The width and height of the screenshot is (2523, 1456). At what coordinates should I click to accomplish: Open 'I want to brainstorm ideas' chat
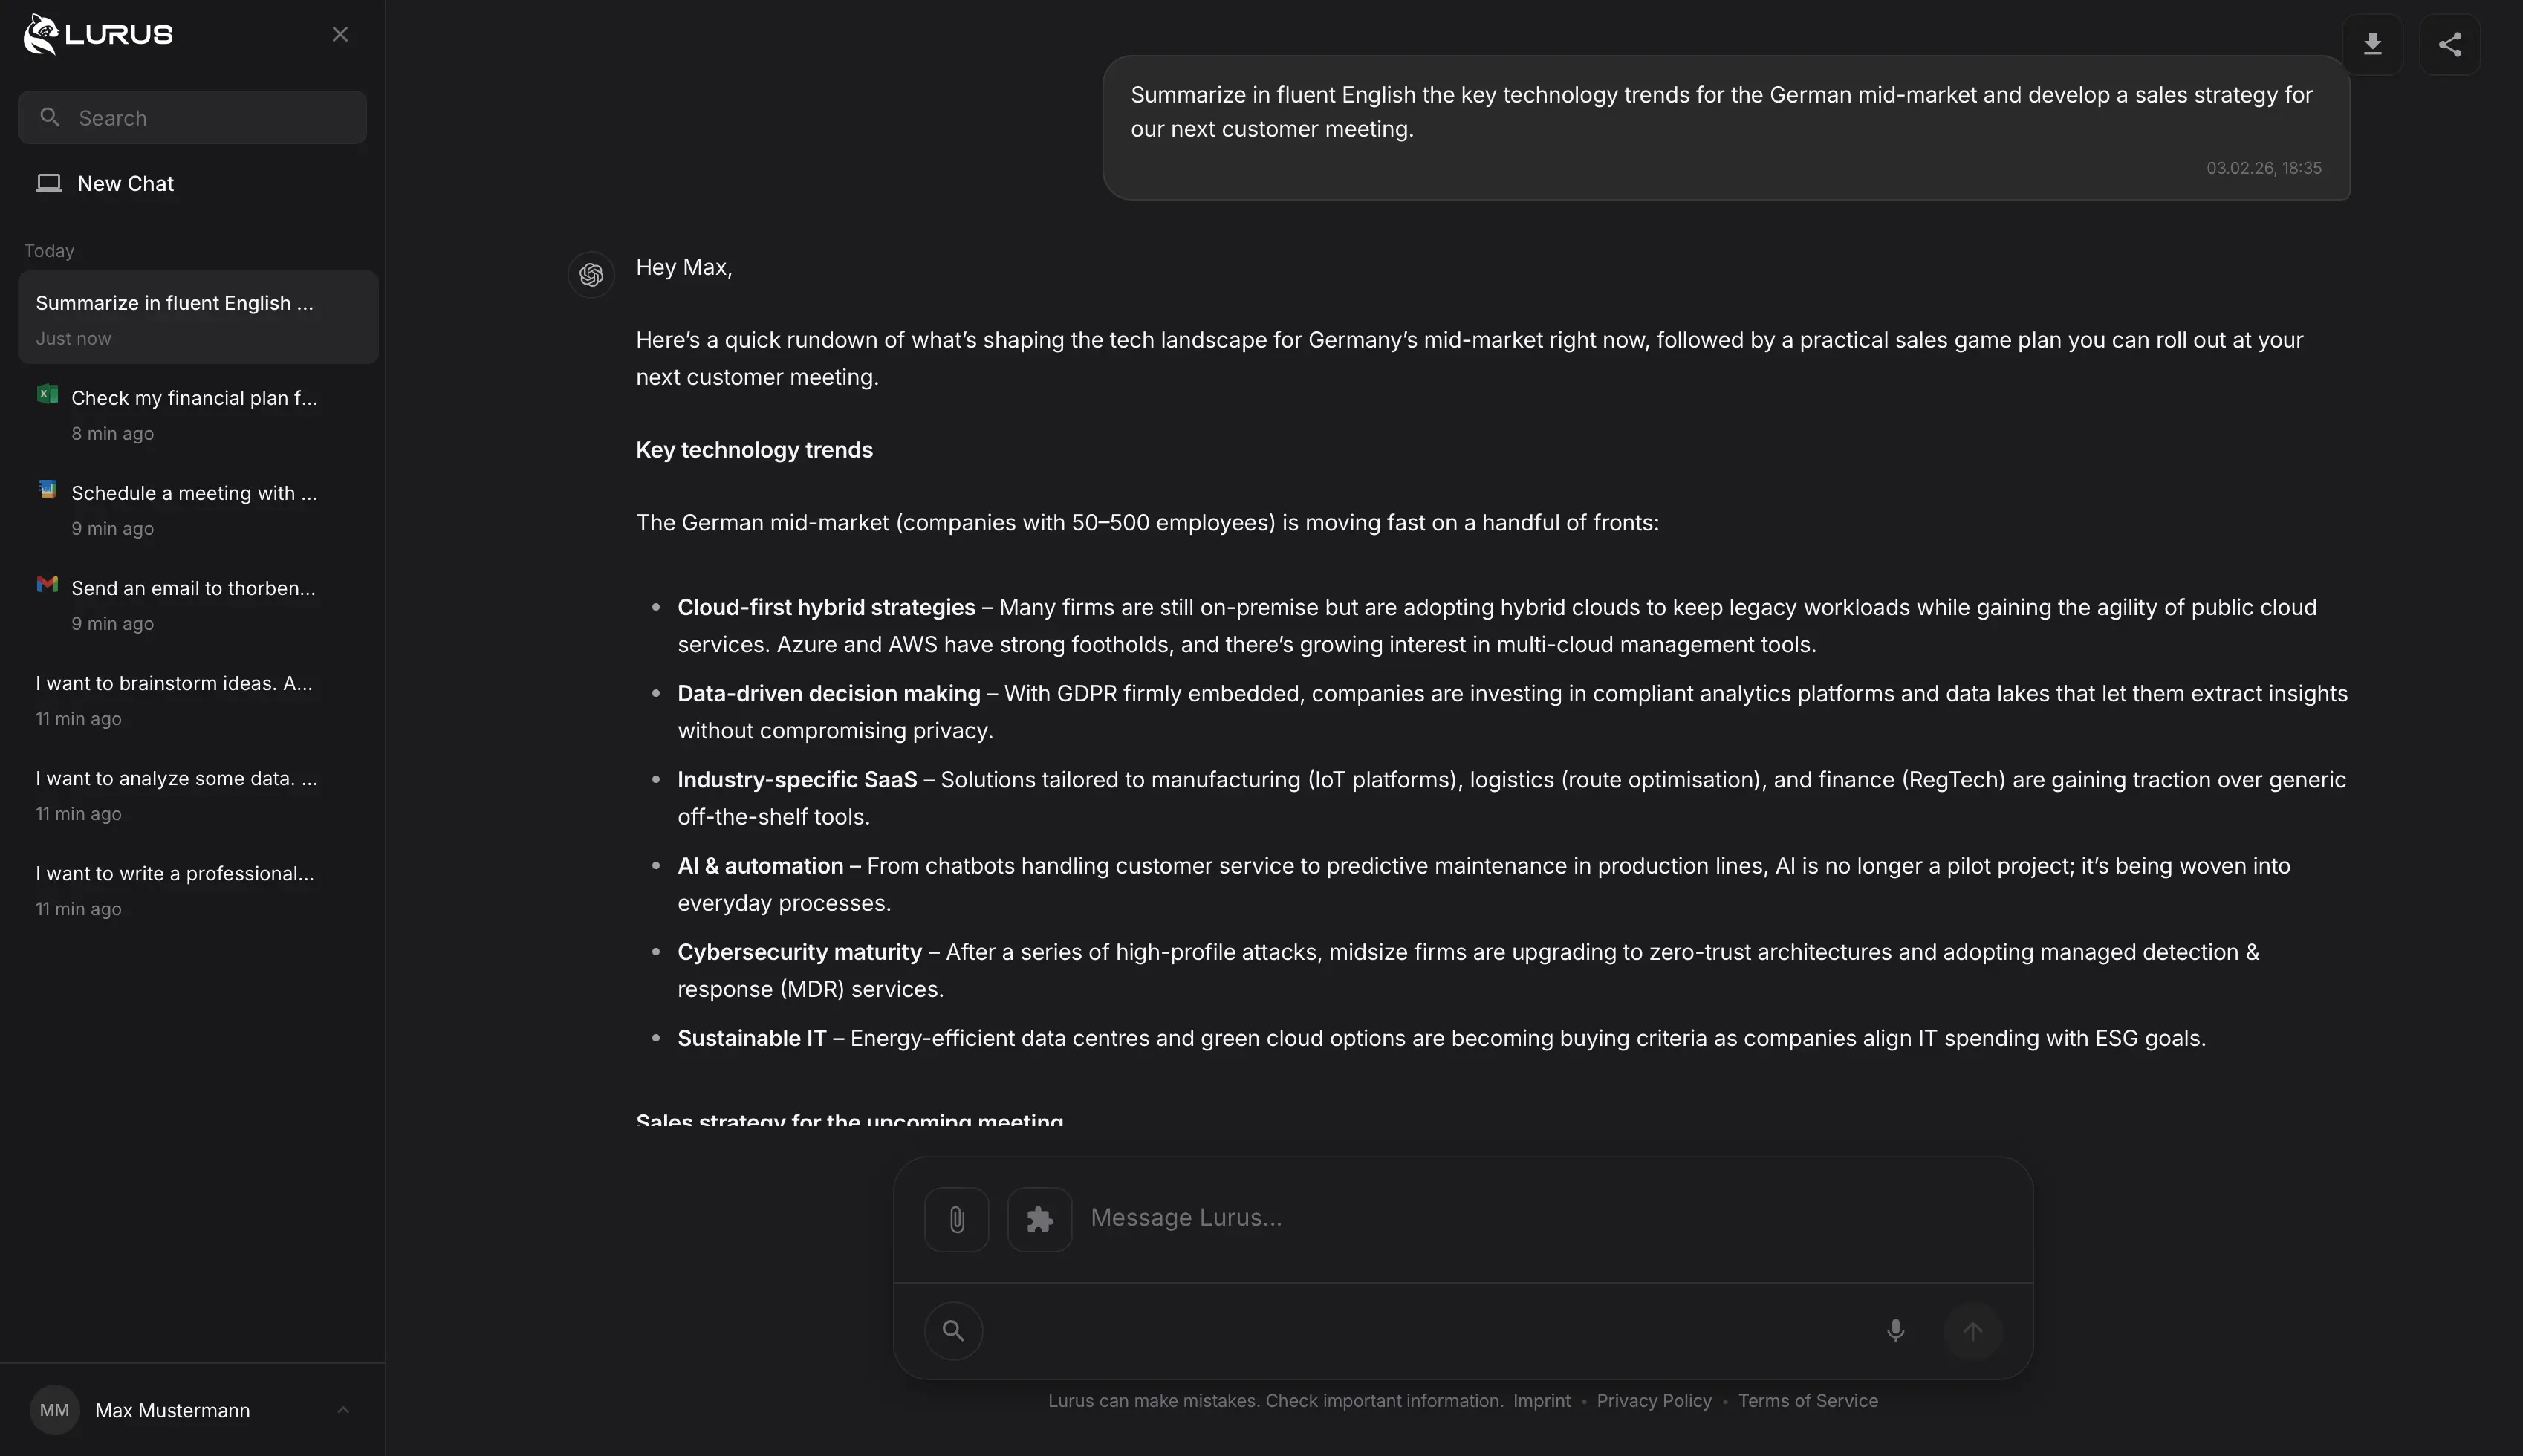(x=174, y=684)
